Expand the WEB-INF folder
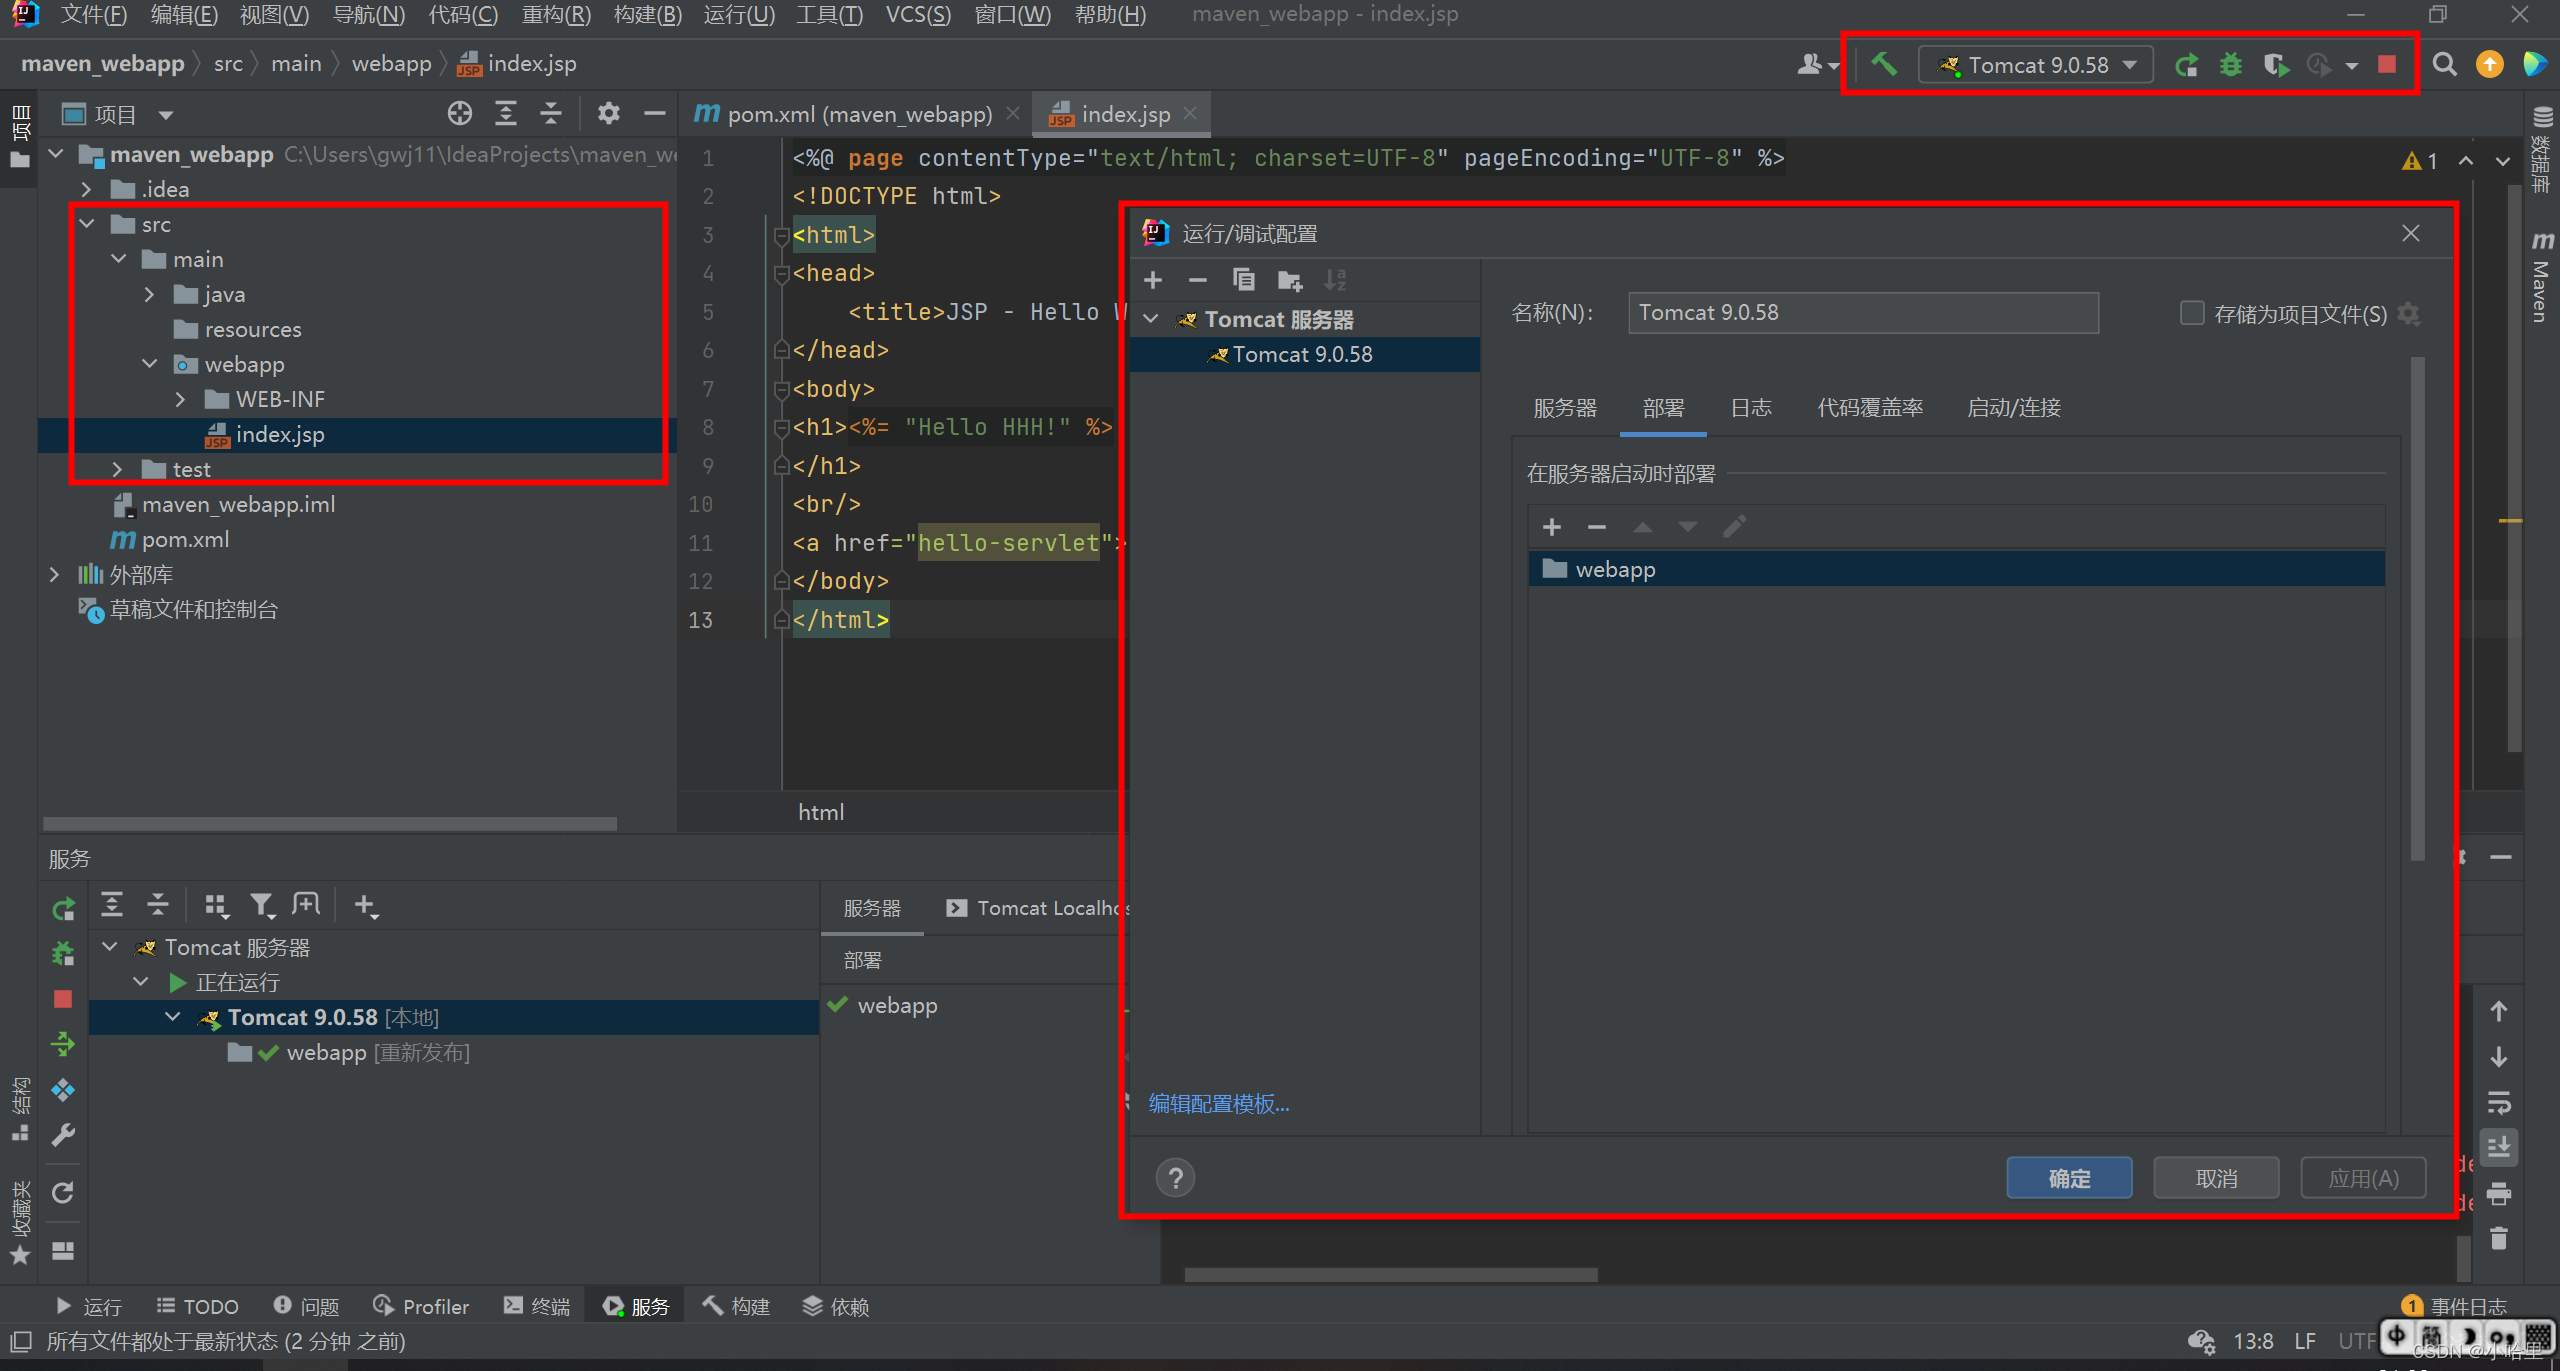 181,399
